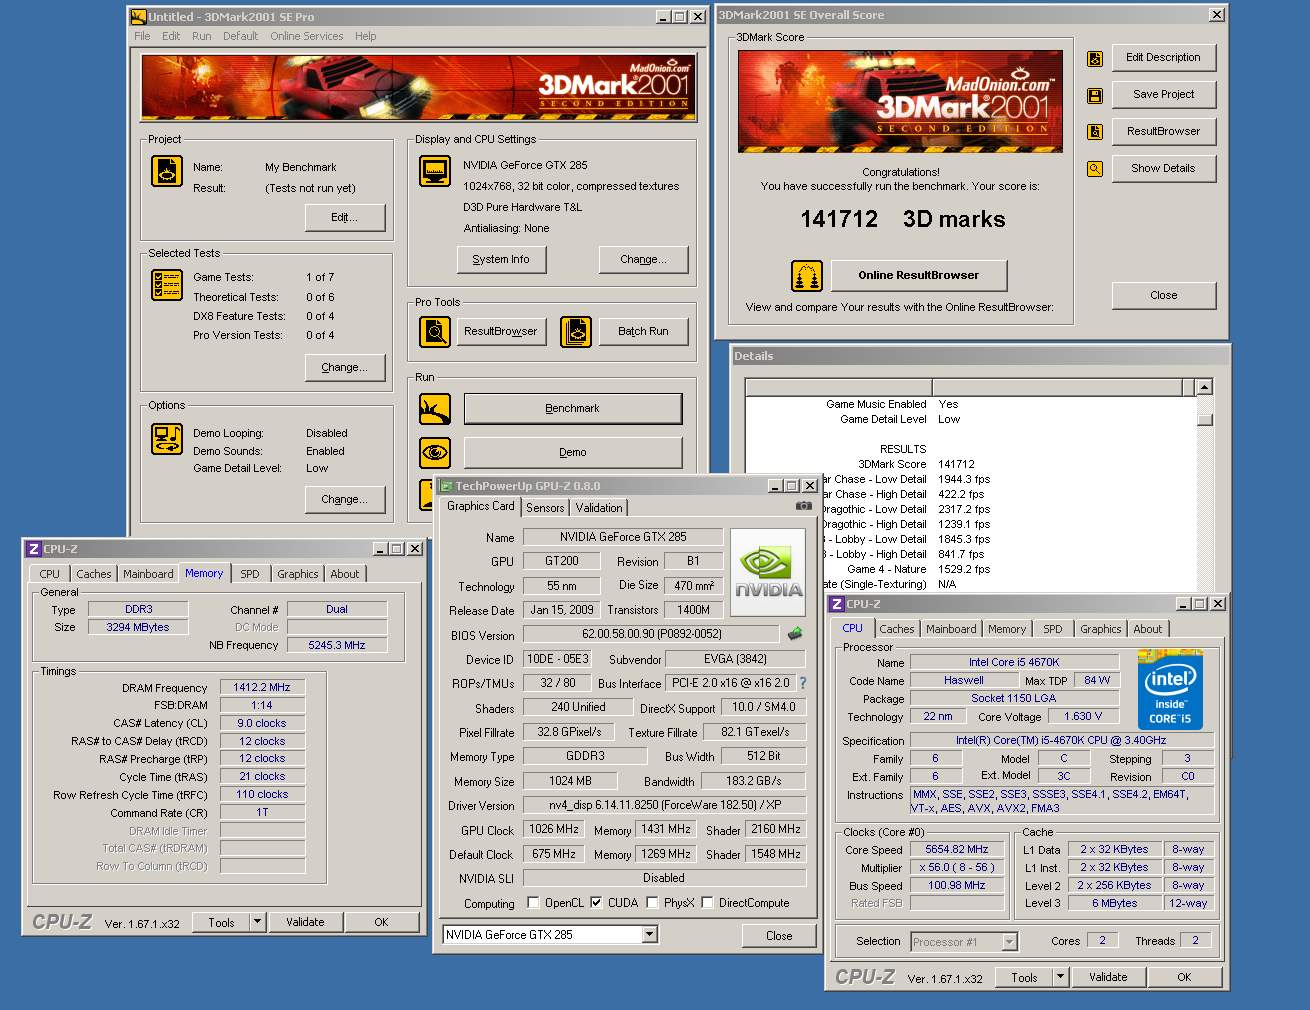
Task: Click the GPU-Z BIOS save chip icon
Action: pos(795,633)
